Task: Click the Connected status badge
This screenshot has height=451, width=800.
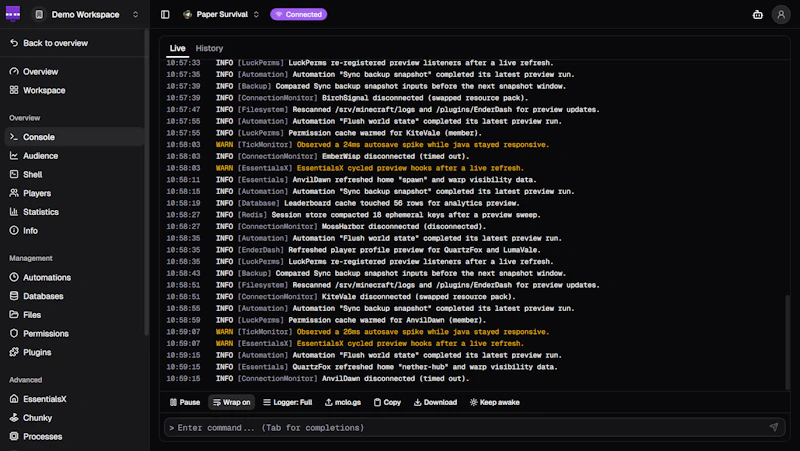Action: (298, 14)
